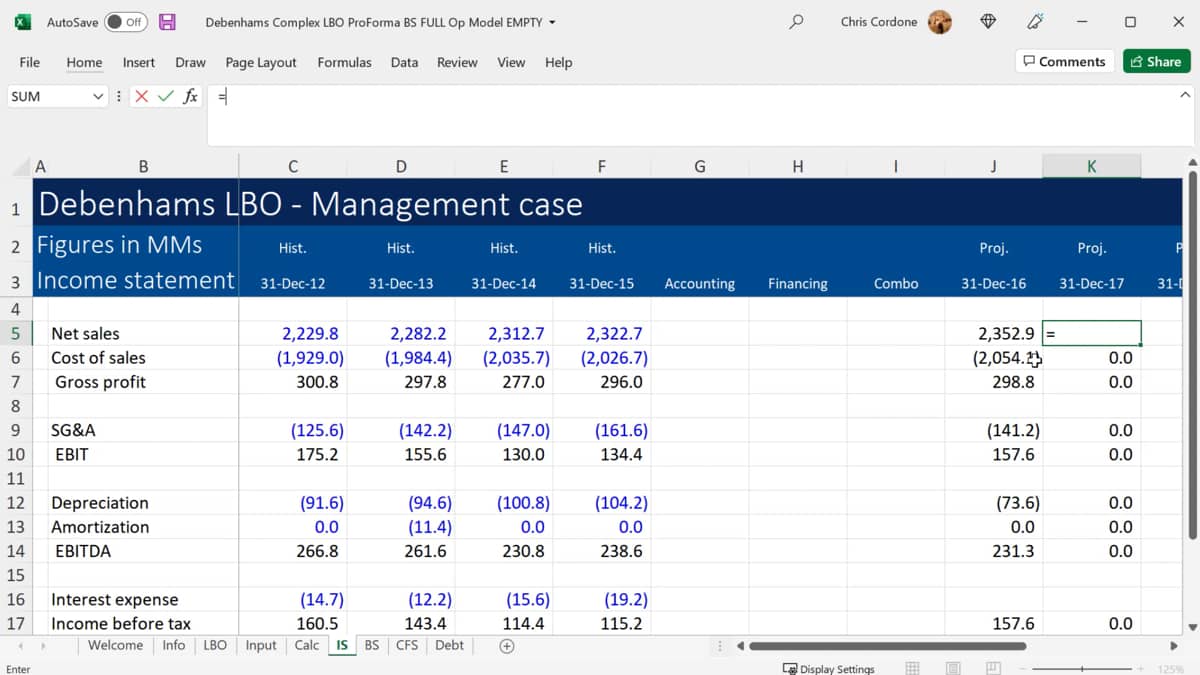
Task: Switch to Page Break Preview icon
Action: pos(993,667)
